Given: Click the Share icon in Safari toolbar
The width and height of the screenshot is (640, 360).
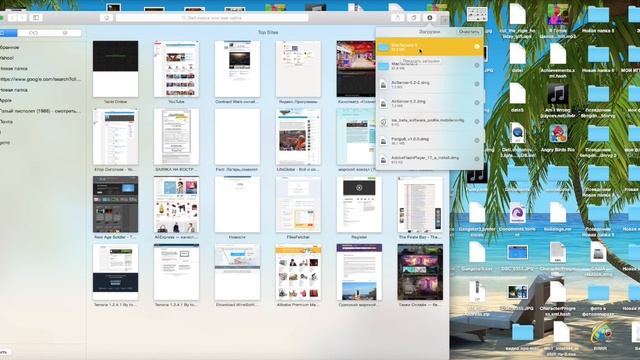Looking at the screenshot, I should 397,18.
